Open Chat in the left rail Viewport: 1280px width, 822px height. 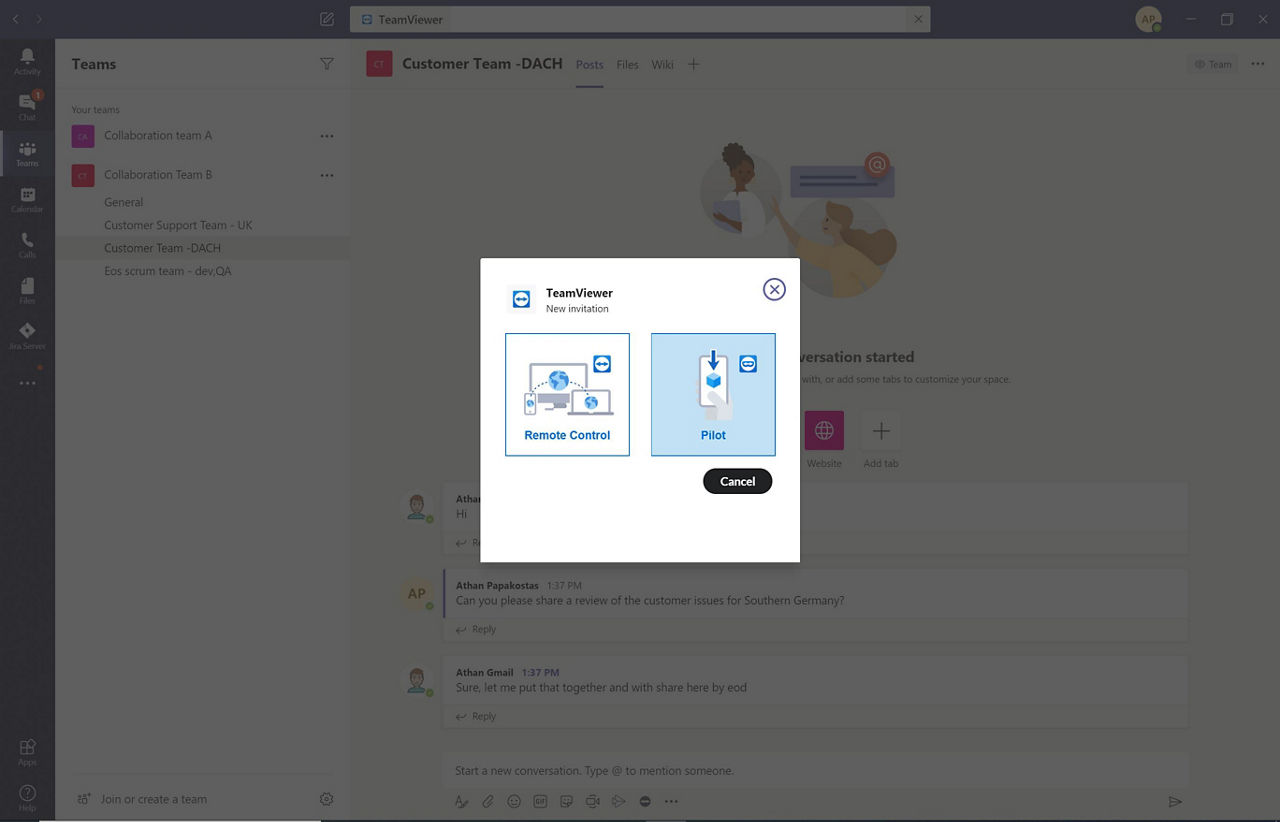click(x=27, y=106)
